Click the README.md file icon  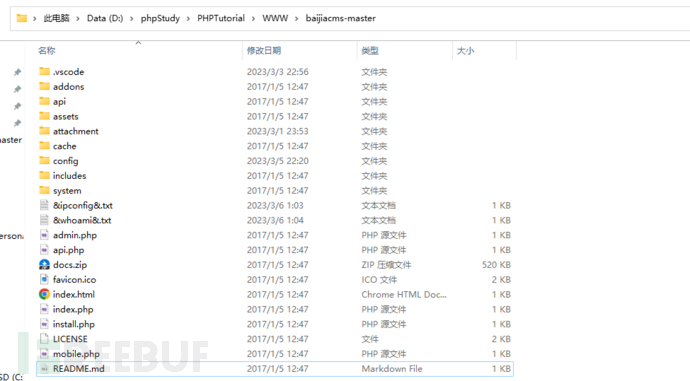pos(44,369)
